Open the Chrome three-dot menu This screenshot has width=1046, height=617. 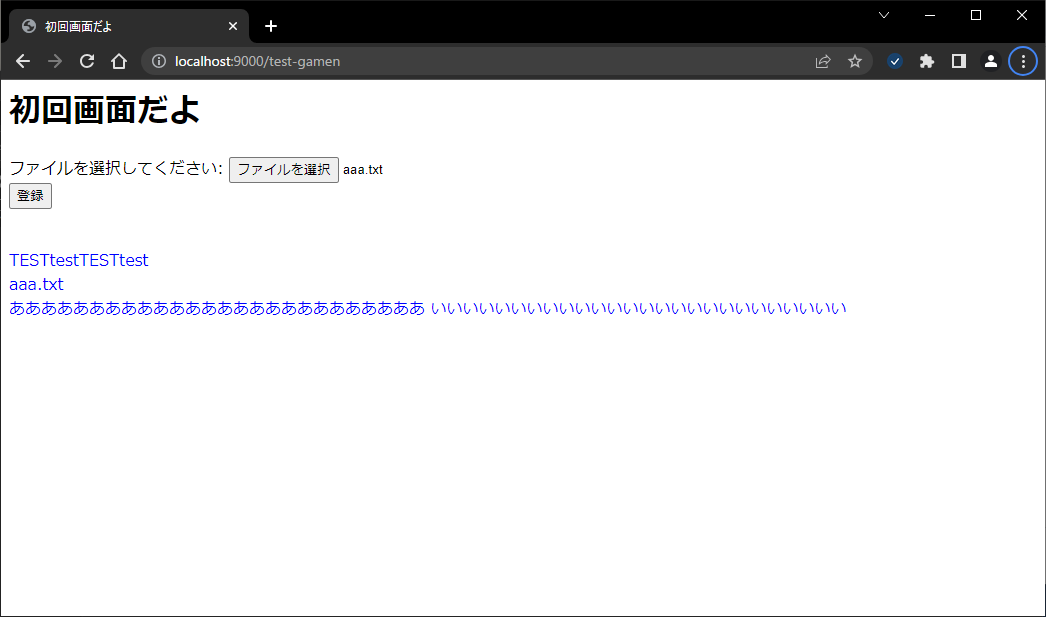tap(1023, 61)
